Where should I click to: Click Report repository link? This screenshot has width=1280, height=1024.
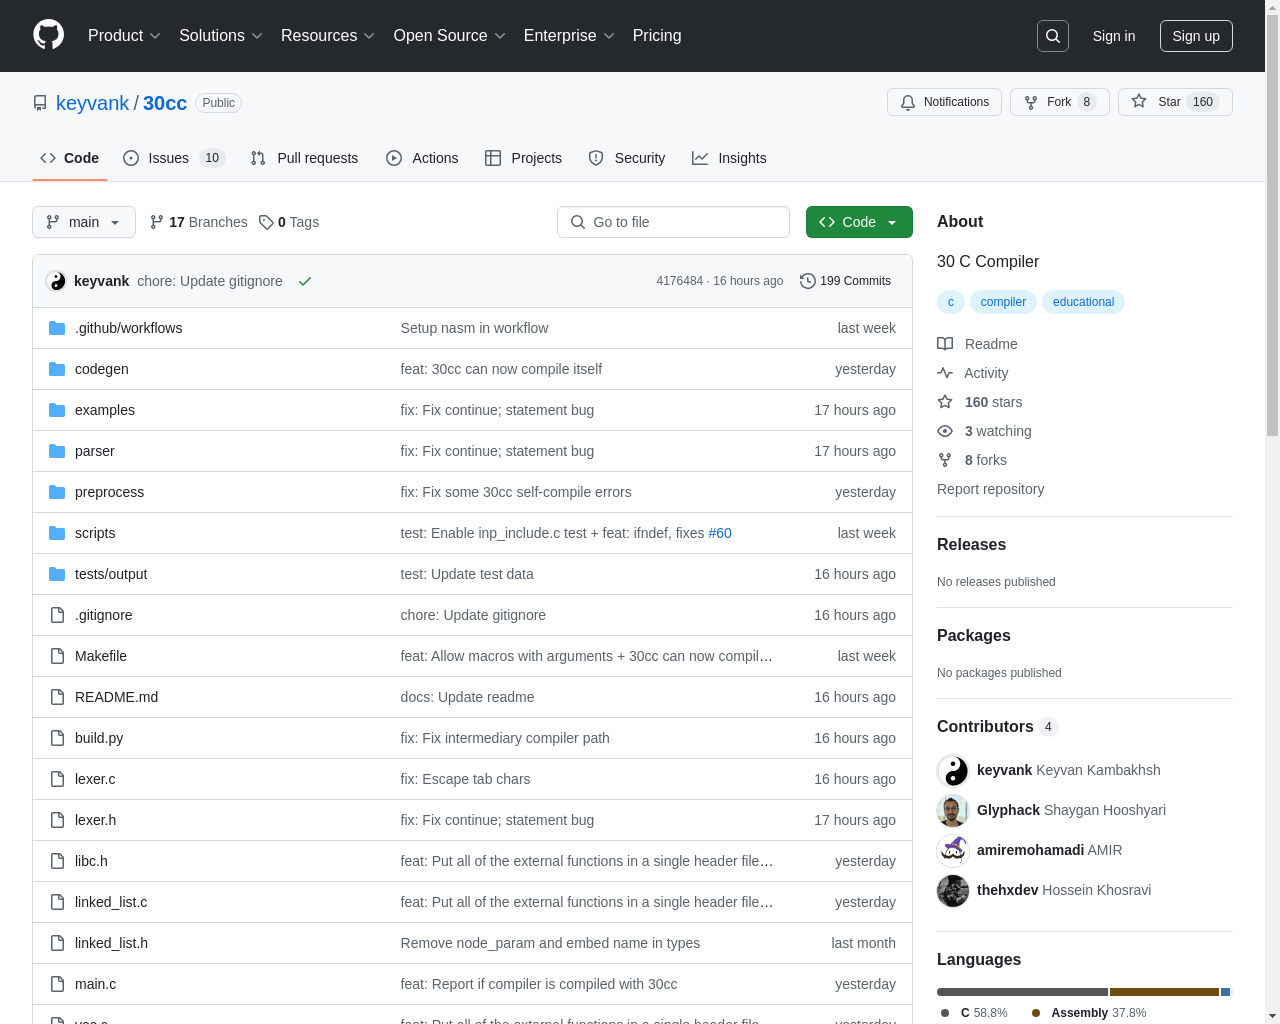click(x=990, y=489)
